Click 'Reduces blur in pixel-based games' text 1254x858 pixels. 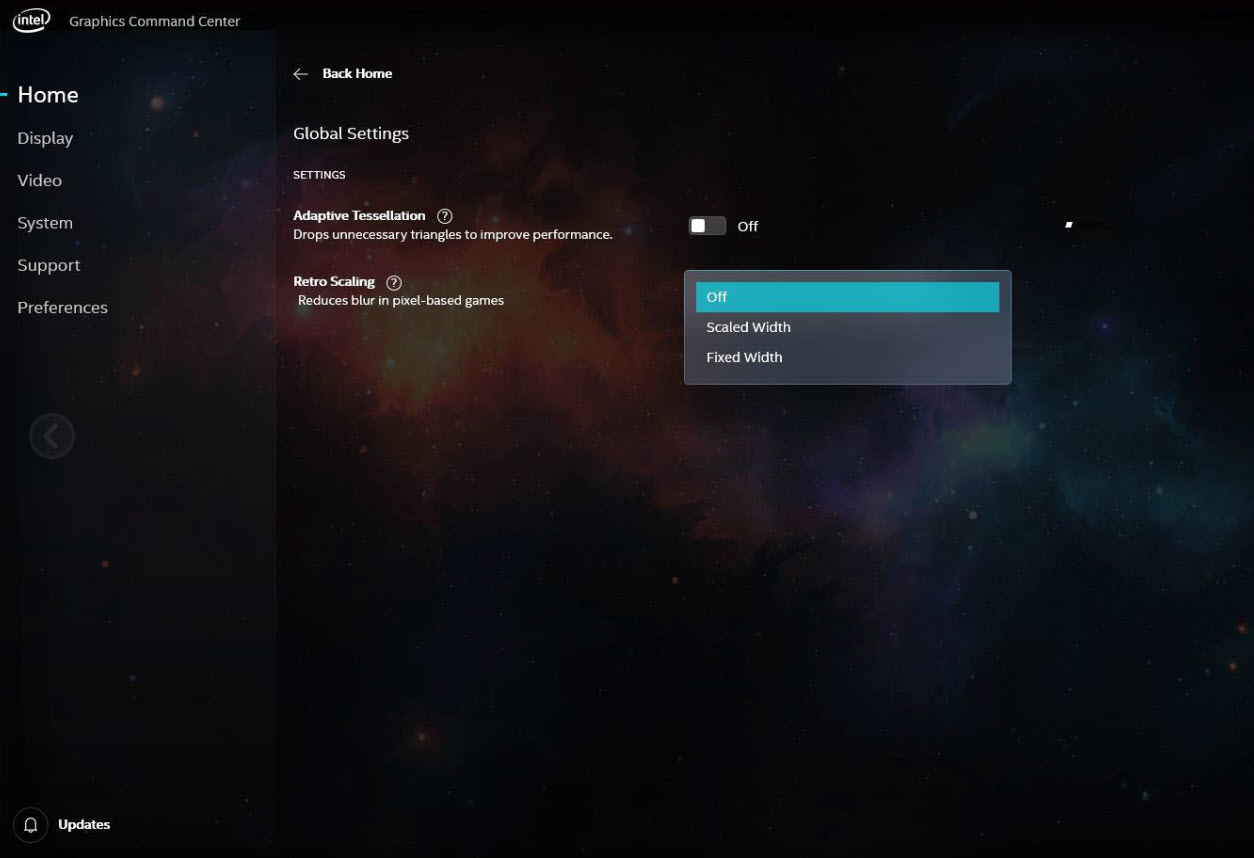tap(401, 300)
